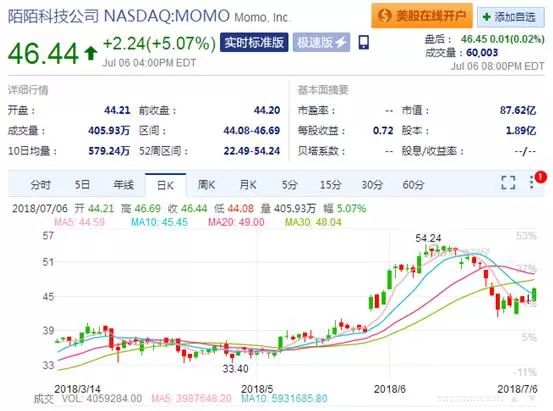Click the 33.40 low marker on chart
The width and height of the screenshot is (553, 411).
(x=235, y=369)
